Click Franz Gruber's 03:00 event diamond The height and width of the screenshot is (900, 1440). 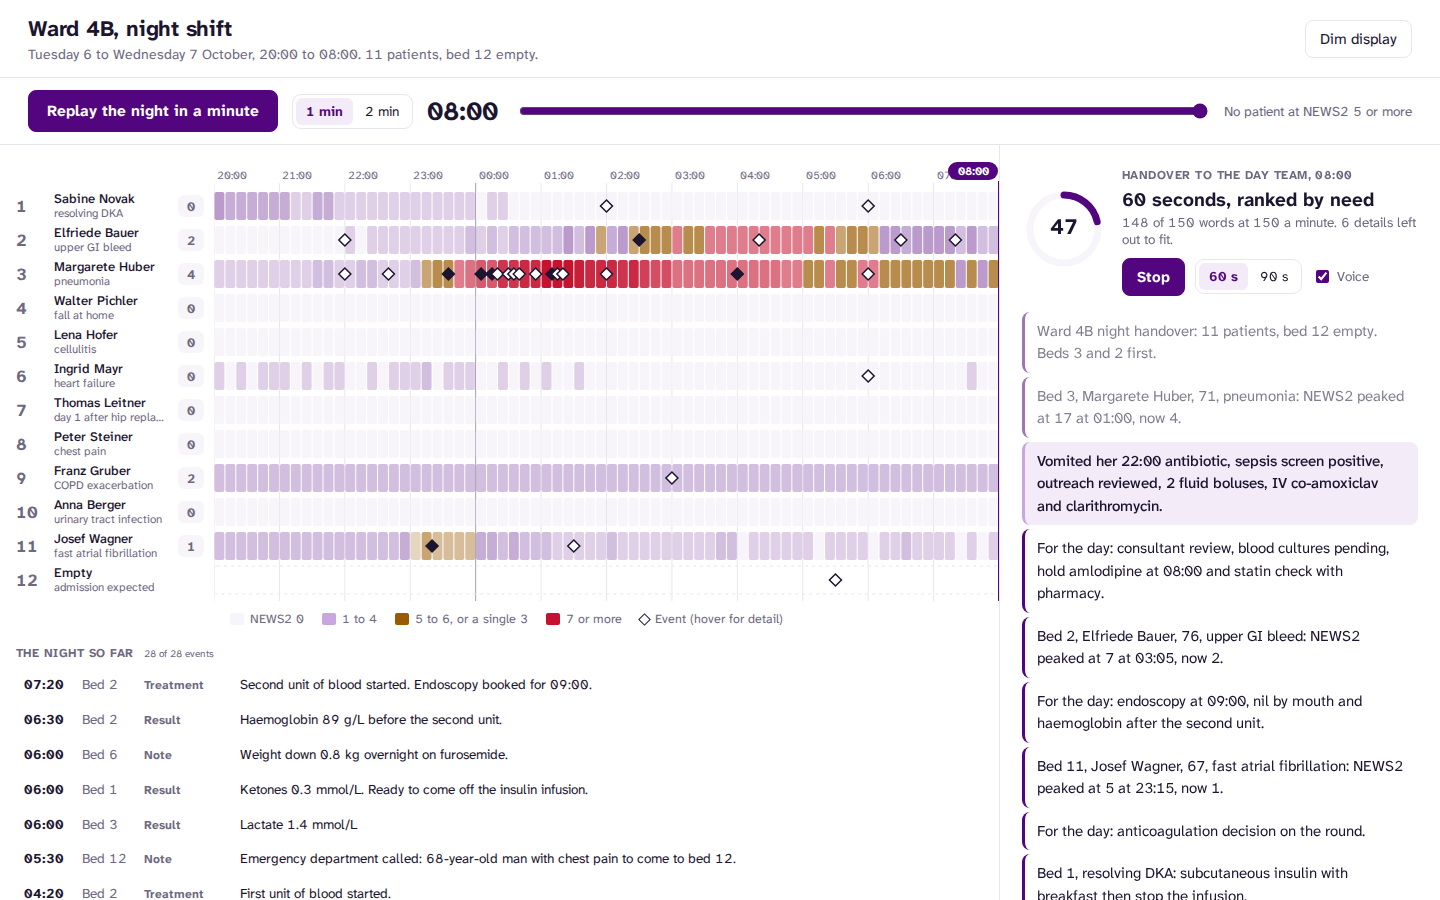pos(672,478)
